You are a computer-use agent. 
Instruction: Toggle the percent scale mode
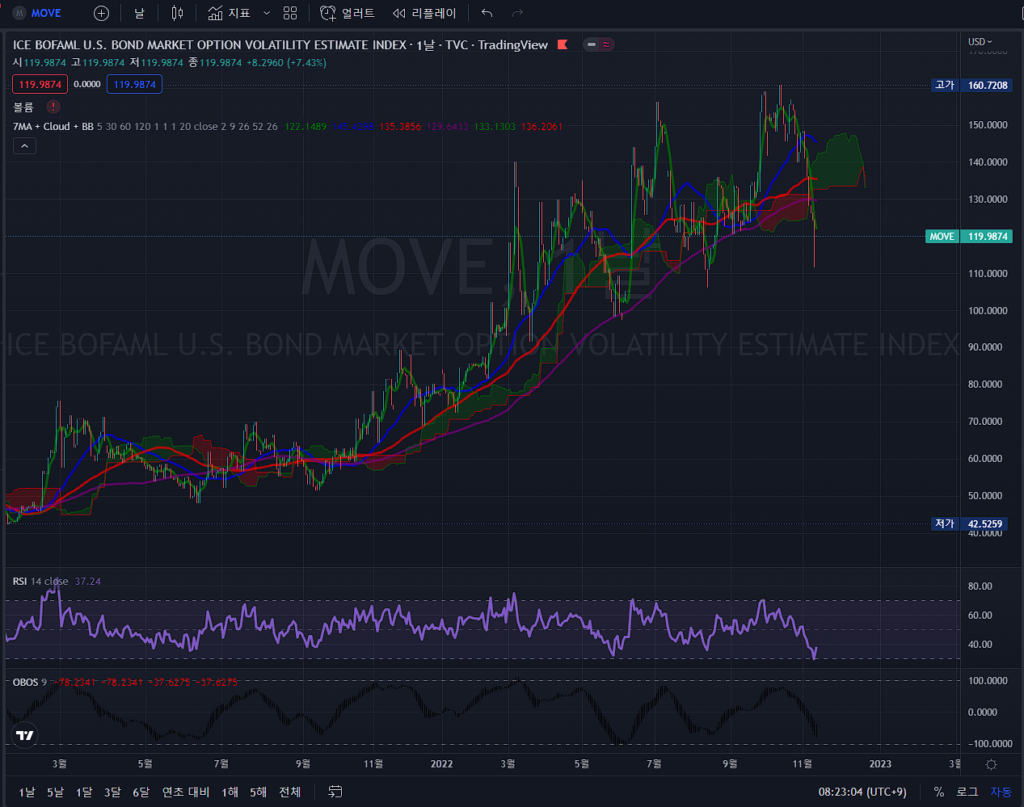coord(939,792)
